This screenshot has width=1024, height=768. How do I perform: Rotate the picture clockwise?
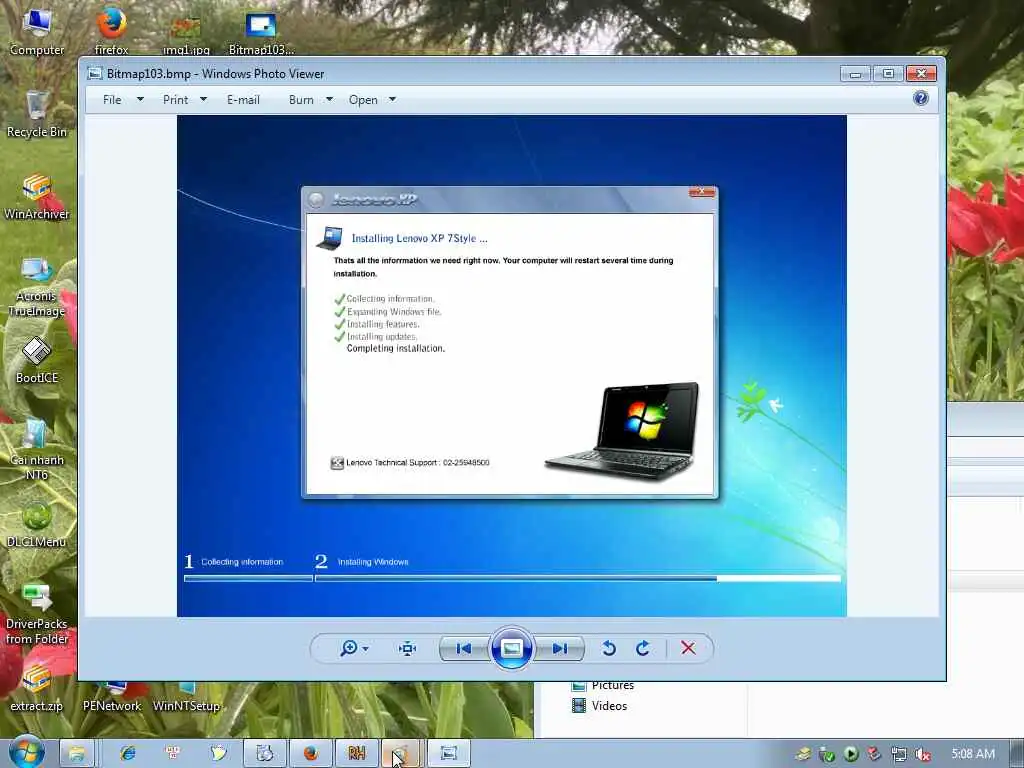tap(643, 648)
